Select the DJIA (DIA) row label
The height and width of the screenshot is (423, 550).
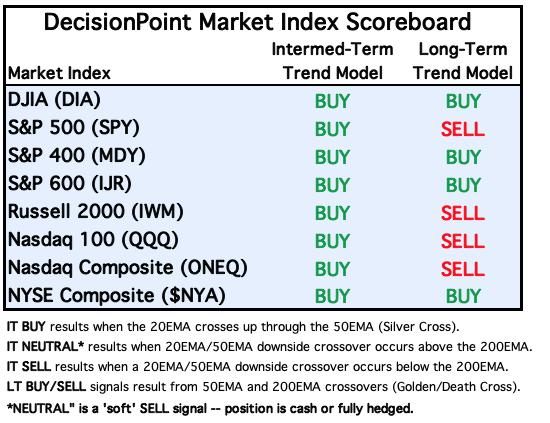click(x=54, y=100)
